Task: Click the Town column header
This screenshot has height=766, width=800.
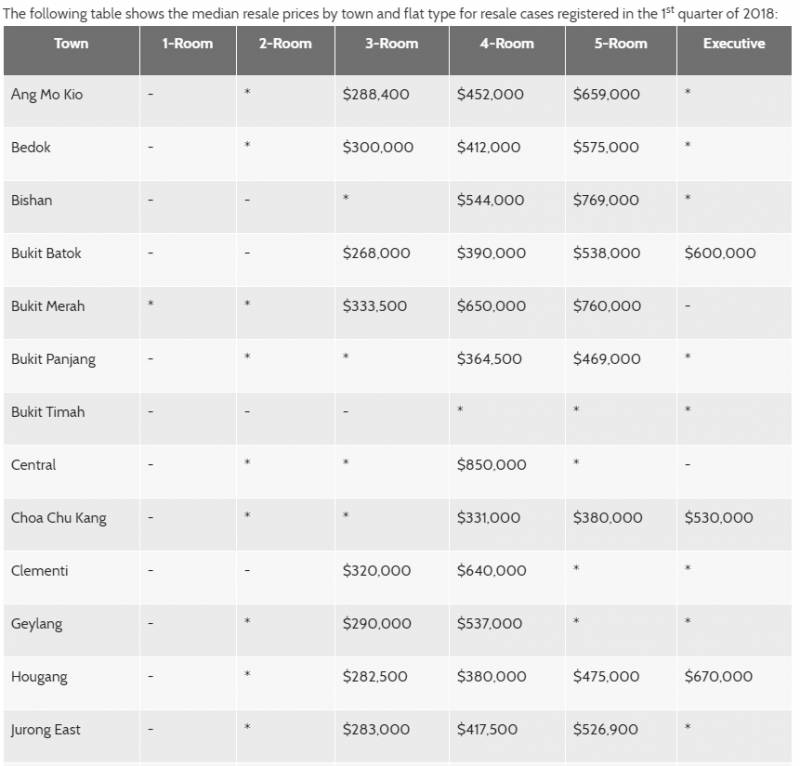Action: (71, 44)
